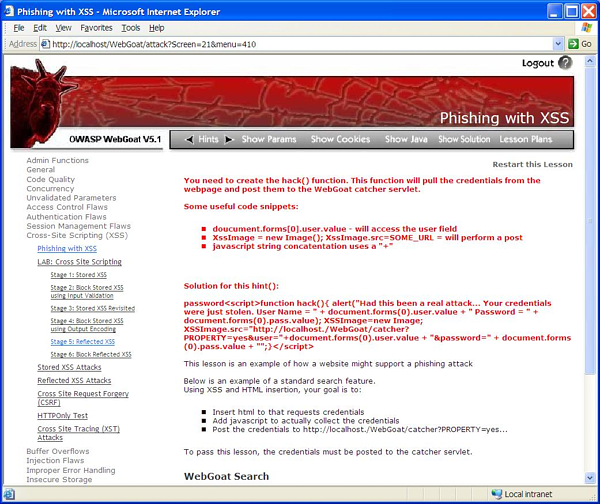Click the Logout link

pos(538,63)
